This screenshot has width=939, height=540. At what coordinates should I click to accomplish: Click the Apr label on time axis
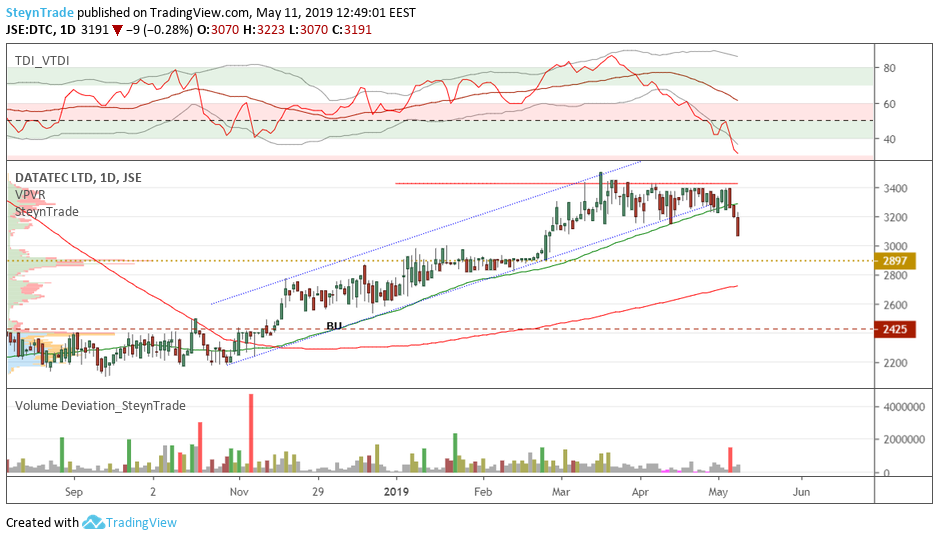tap(640, 492)
